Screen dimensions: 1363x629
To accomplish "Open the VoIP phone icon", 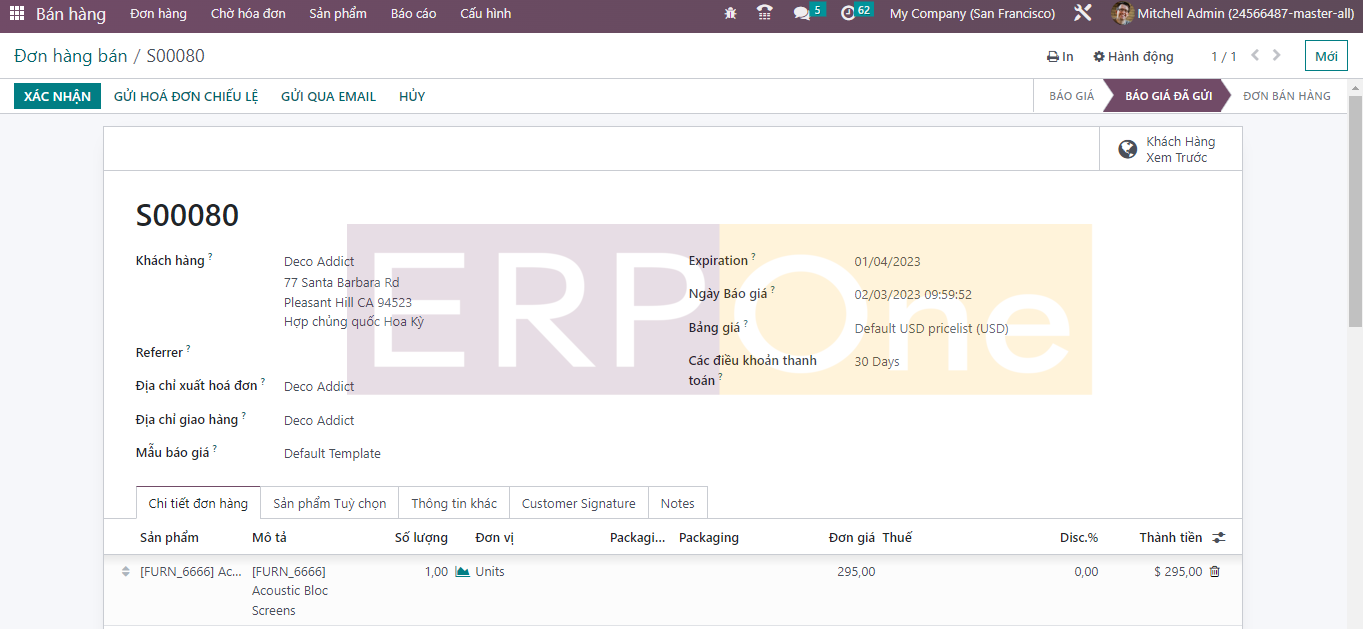I will click(x=765, y=14).
